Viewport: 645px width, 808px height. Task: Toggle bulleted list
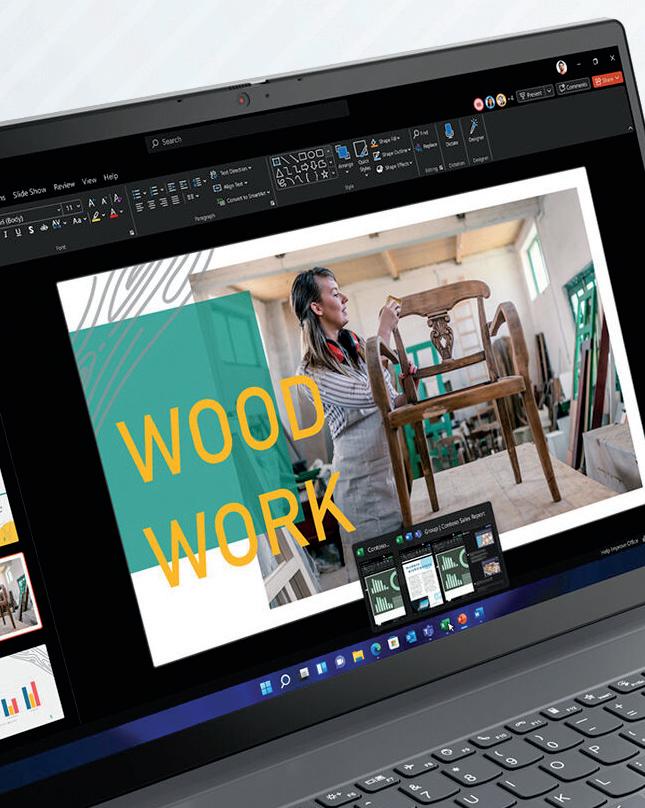[x=138, y=194]
